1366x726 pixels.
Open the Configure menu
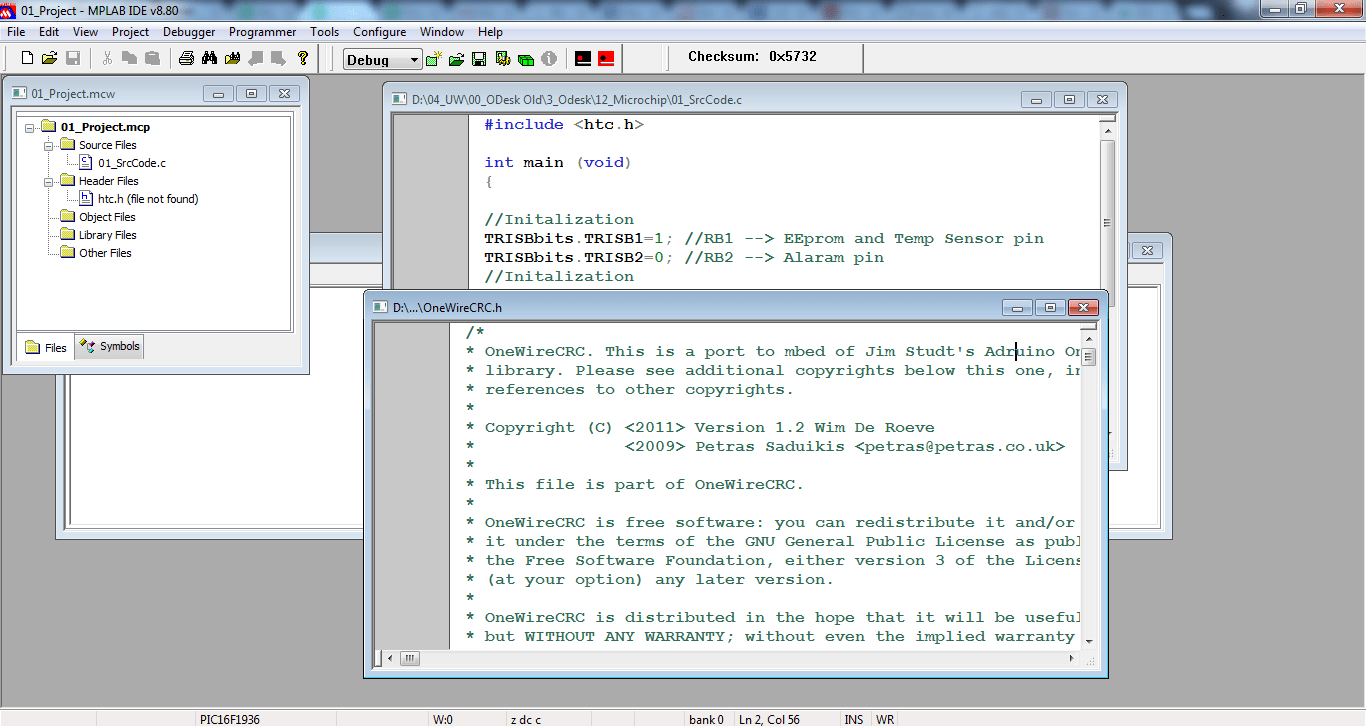pyautogui.click(x=379, y=32)
